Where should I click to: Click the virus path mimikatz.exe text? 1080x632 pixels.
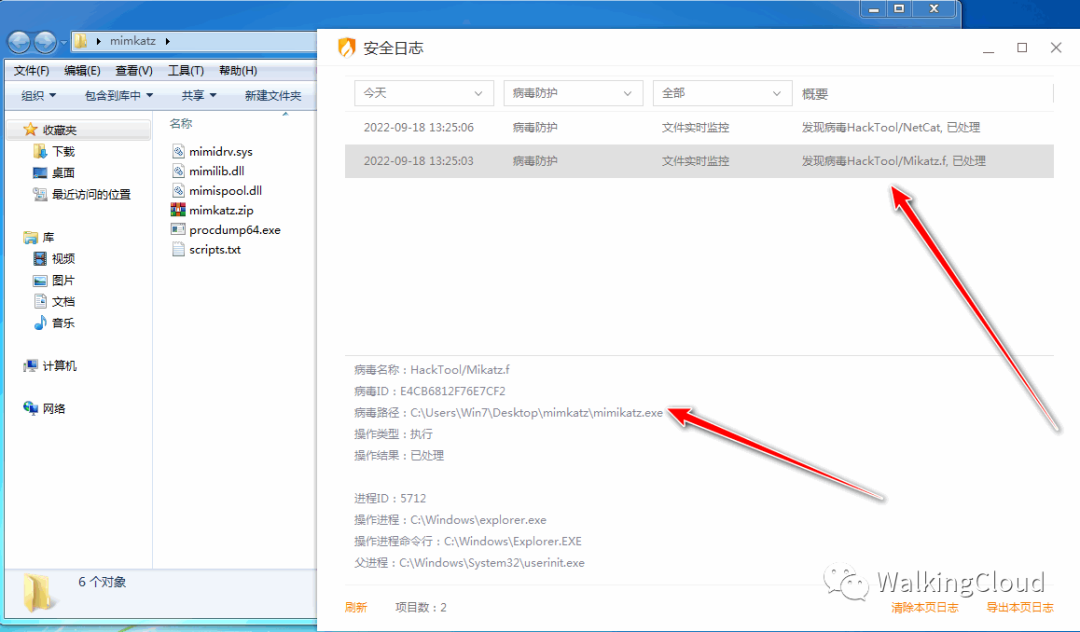(508, 412)
